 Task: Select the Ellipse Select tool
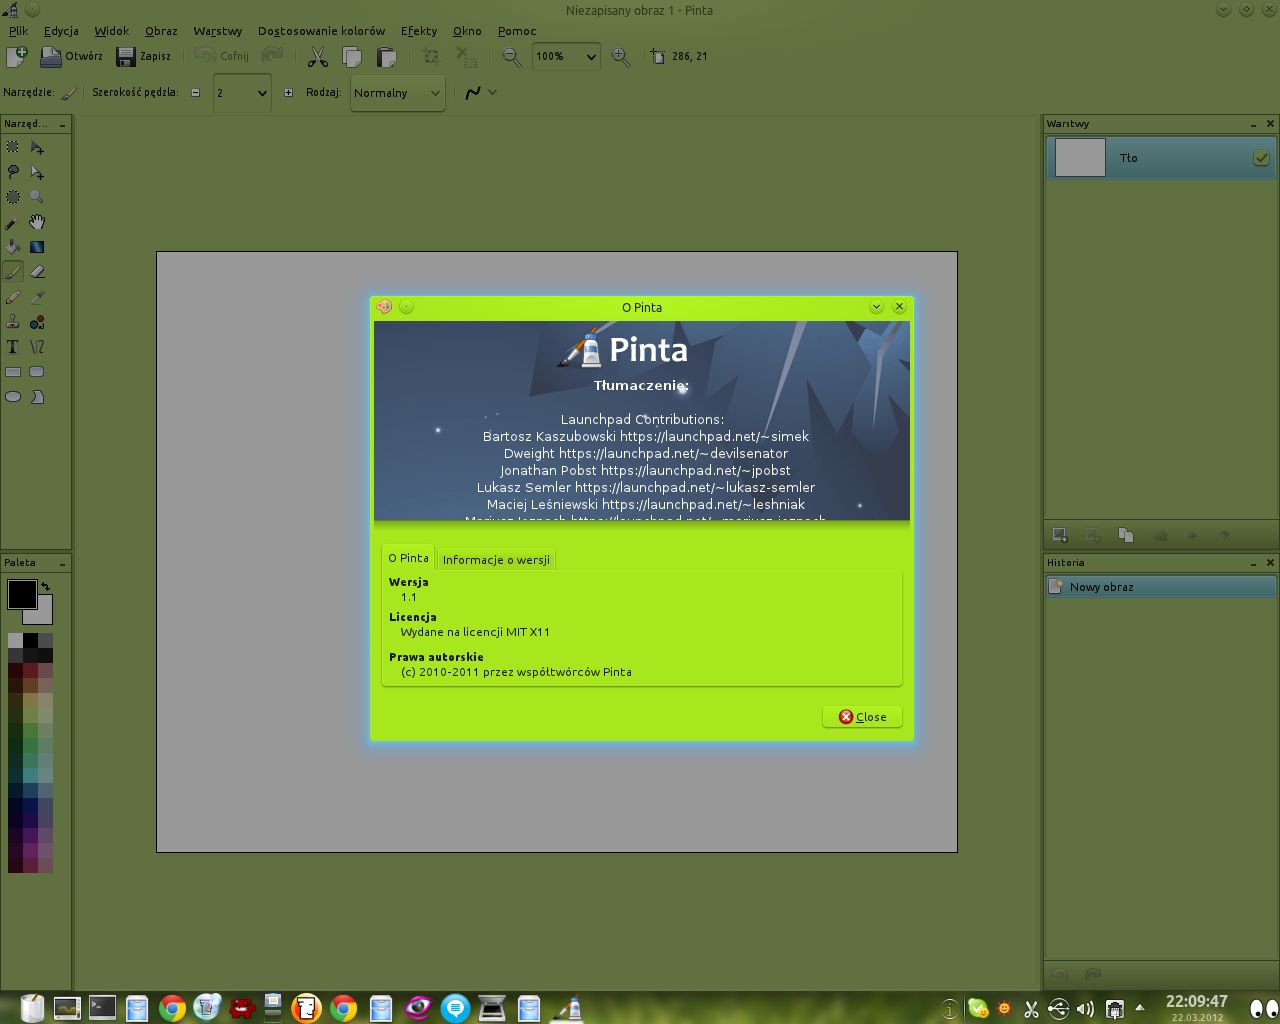(13, 197)
